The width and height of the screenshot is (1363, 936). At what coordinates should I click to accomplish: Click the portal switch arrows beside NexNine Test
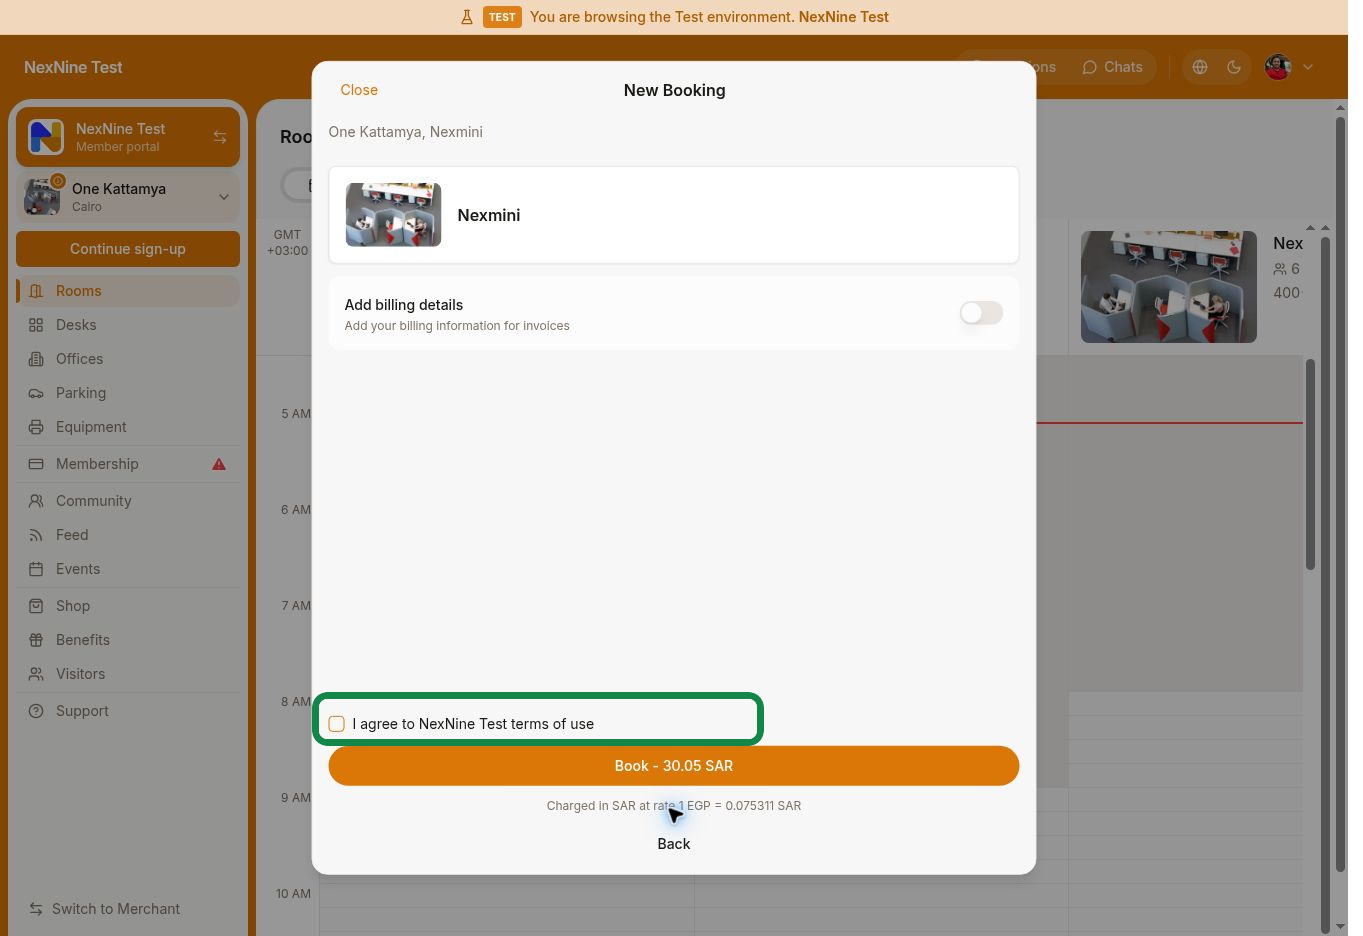(x=220, y=137)
